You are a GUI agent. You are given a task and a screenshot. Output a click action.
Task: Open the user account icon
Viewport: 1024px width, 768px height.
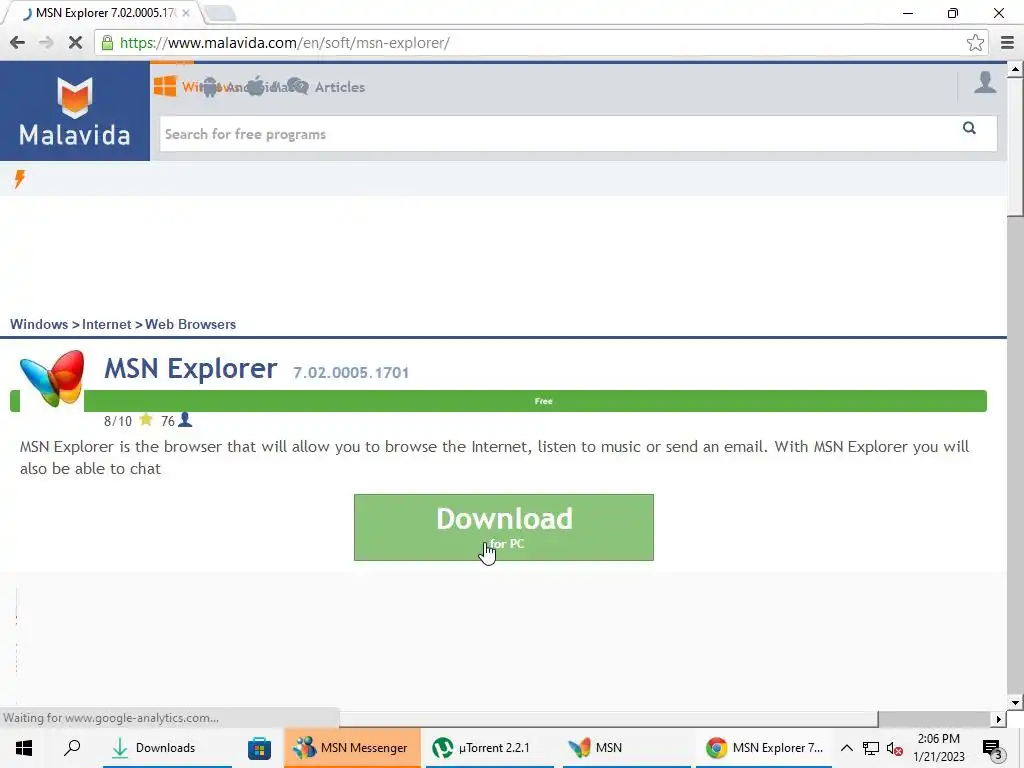point(985,84)
